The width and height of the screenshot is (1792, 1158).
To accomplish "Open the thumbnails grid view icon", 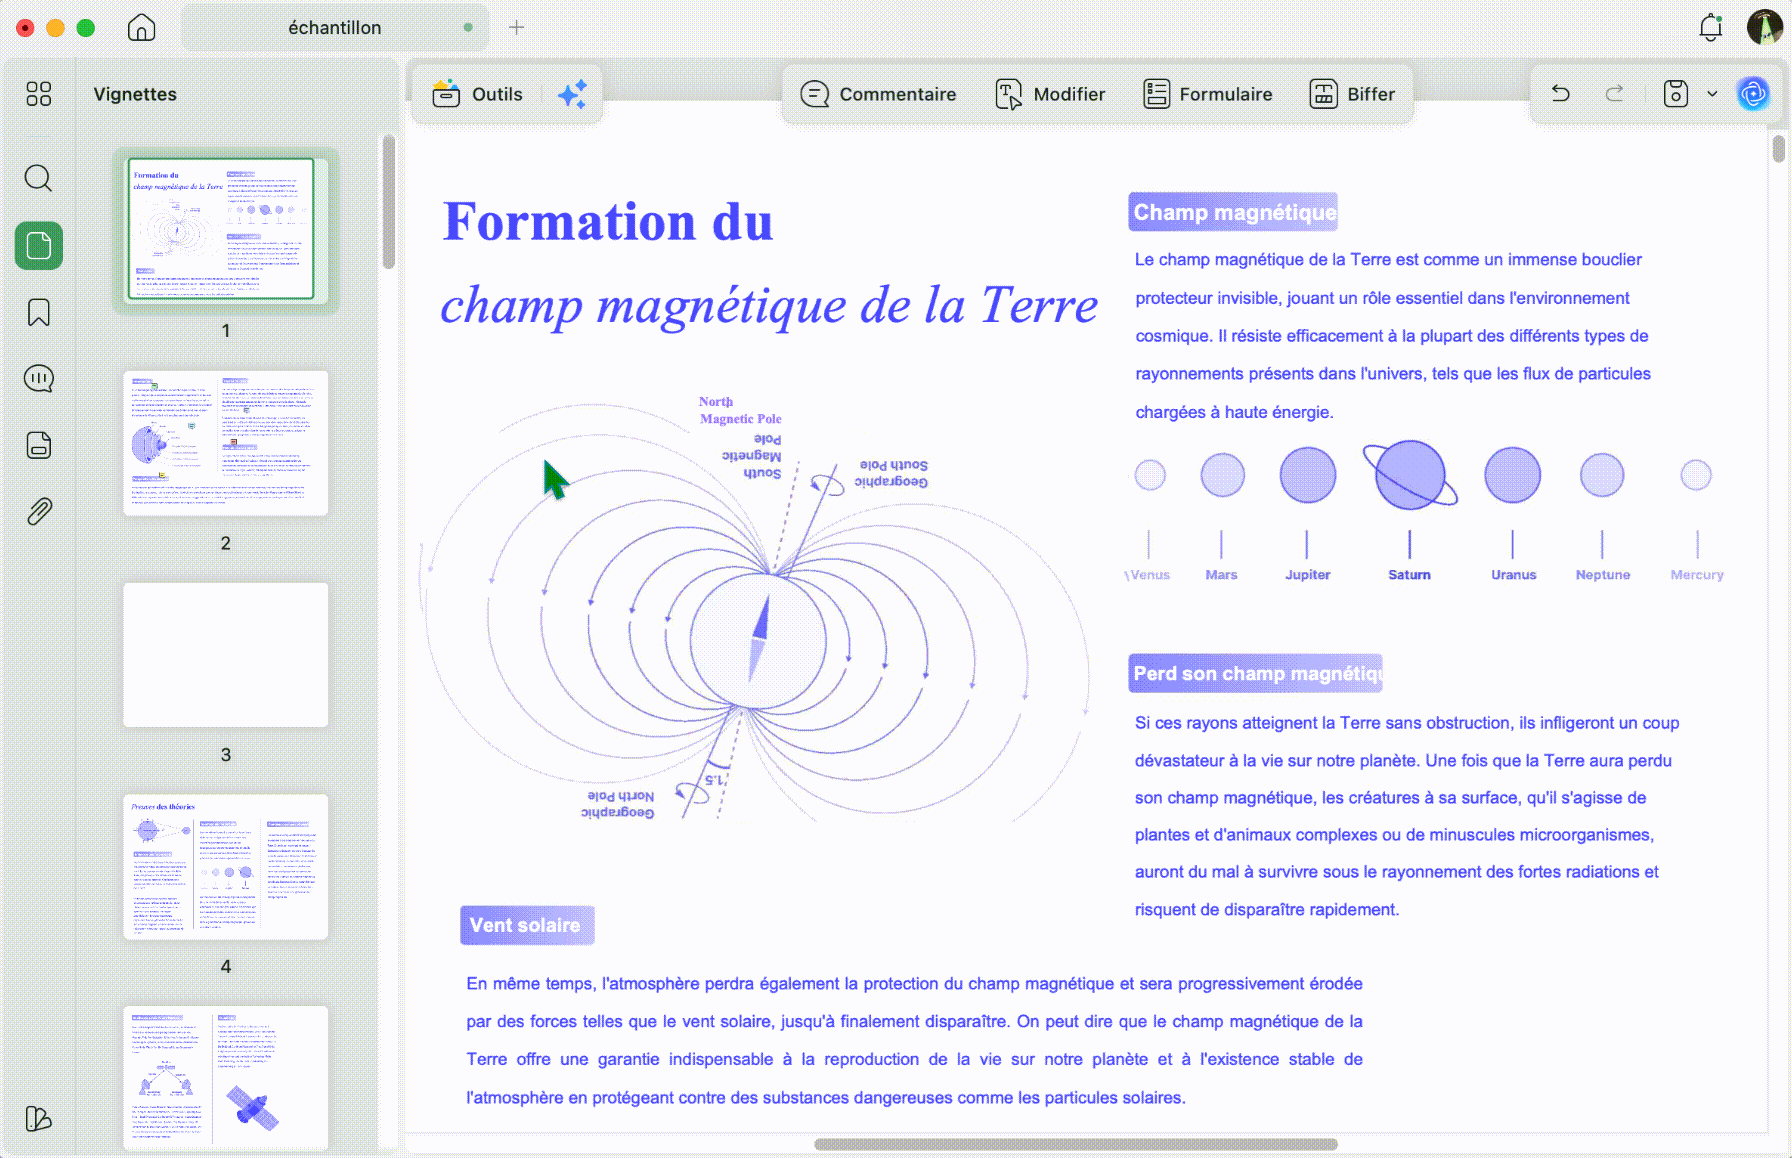I will point(39,94).
